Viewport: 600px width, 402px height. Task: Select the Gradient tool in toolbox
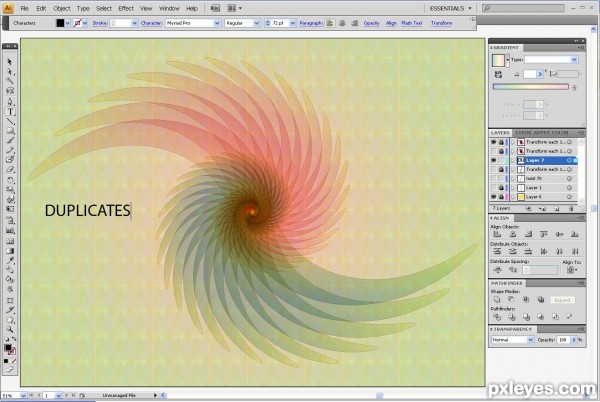10,251
